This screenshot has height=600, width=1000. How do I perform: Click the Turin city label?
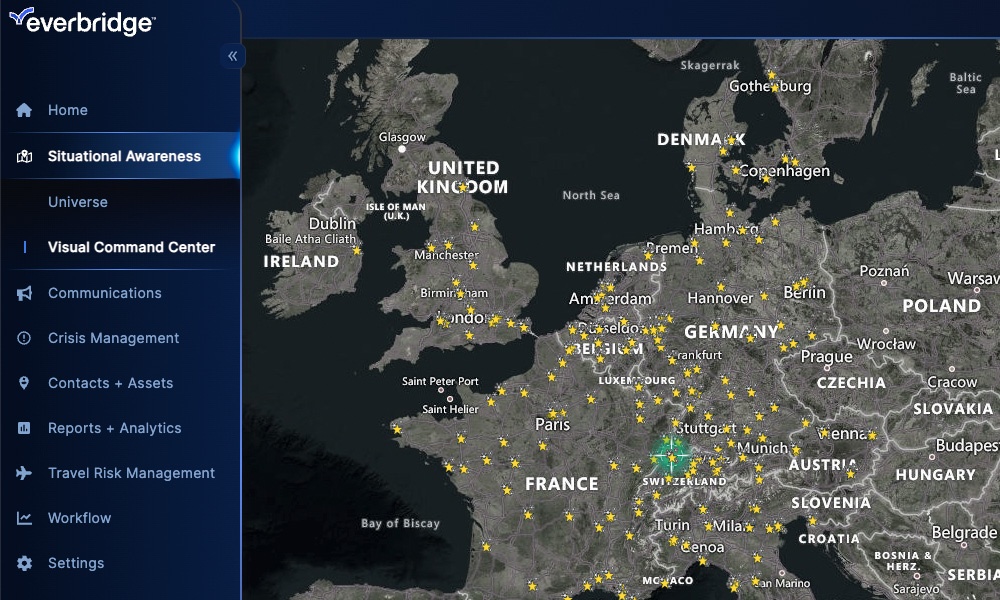pos(672,525)
